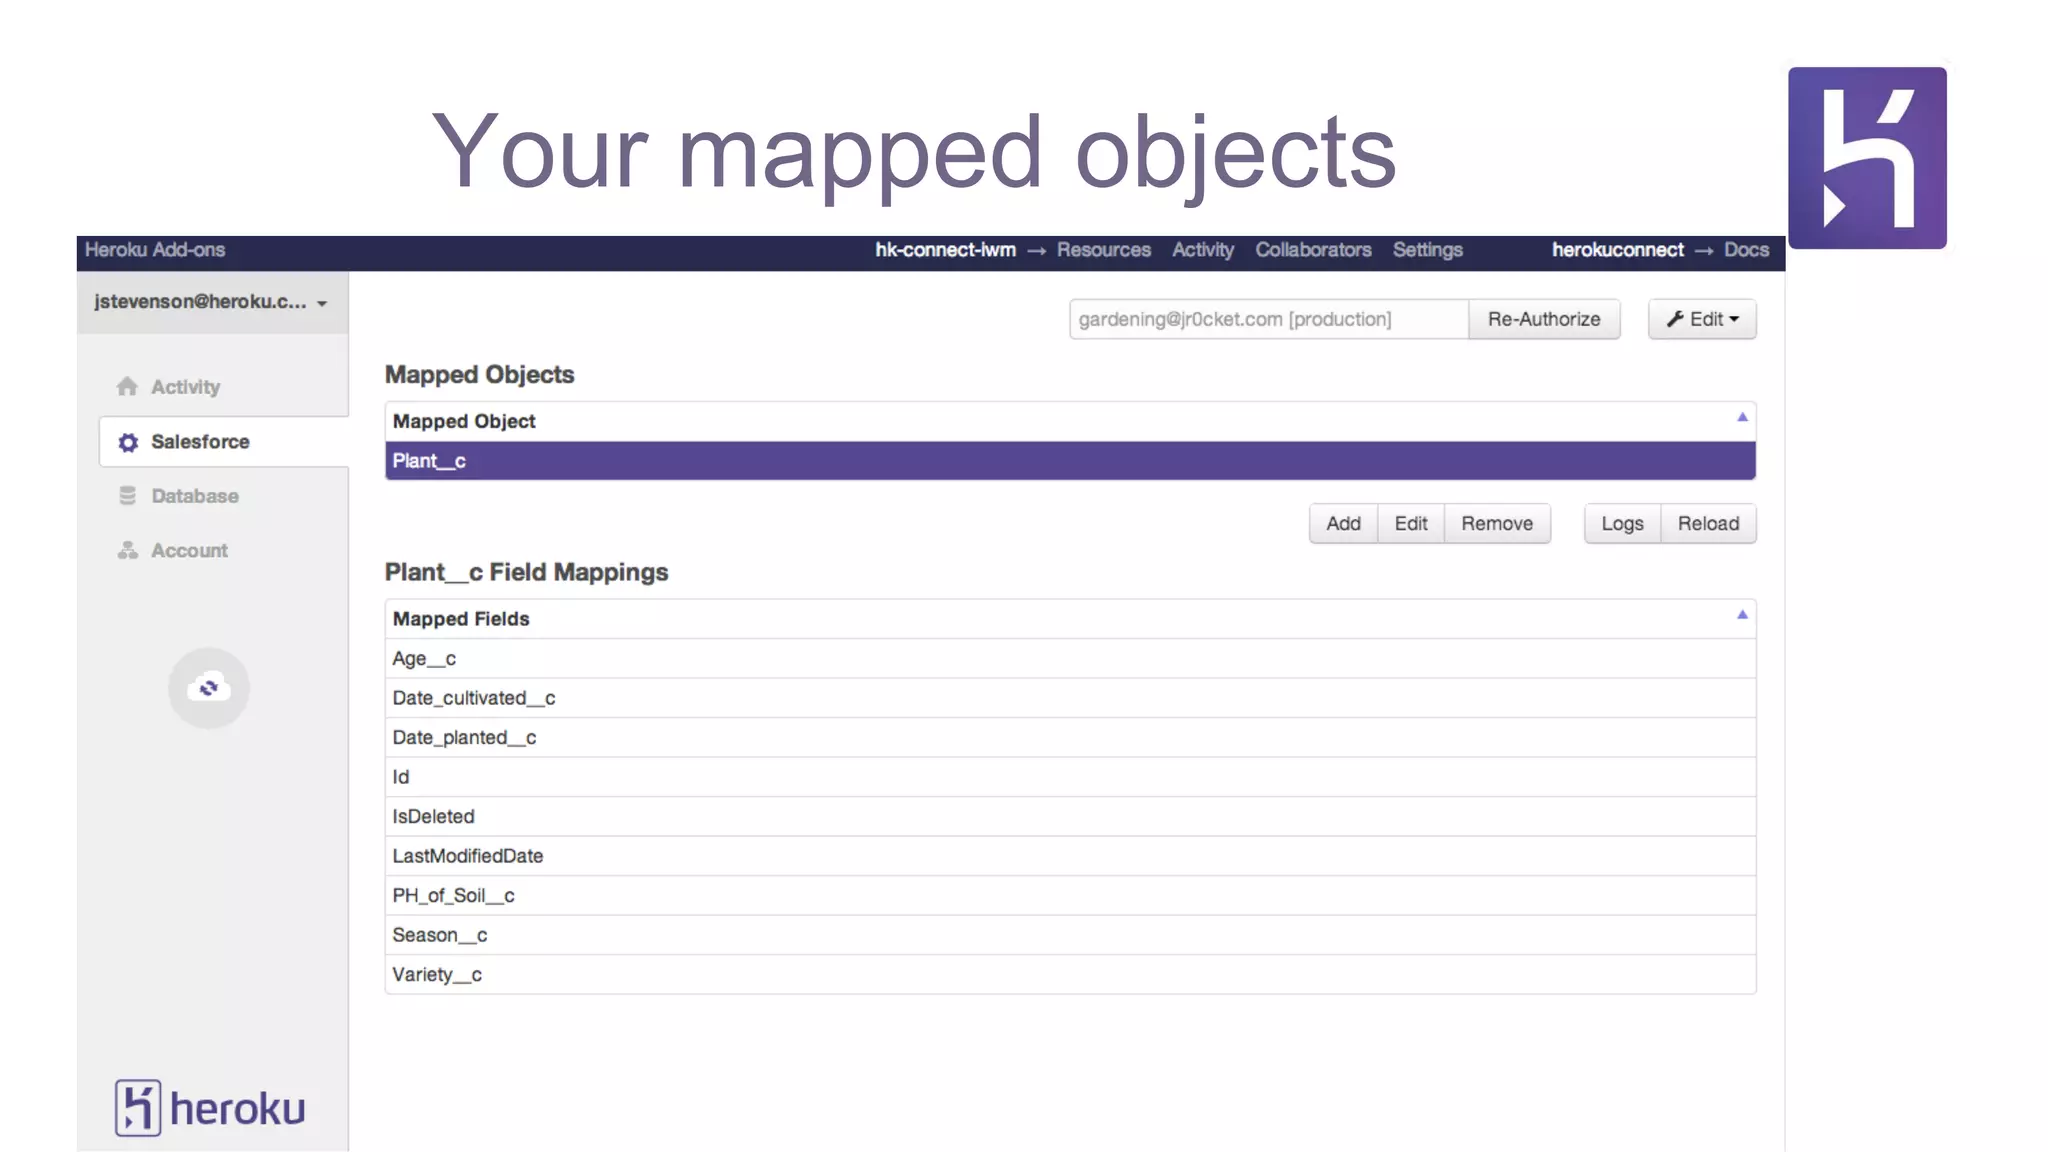This screenshot has height=1152, width=2048.
Task: Sort the Mapped Object column via triangle
Action: [1742, 417]
